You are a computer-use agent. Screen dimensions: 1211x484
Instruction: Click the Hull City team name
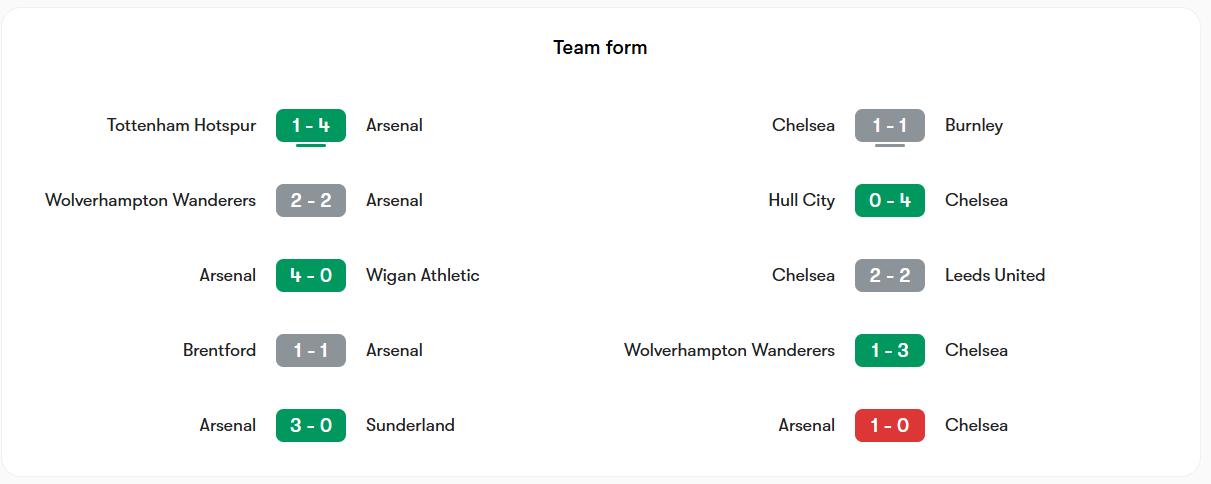coord(801,200)
